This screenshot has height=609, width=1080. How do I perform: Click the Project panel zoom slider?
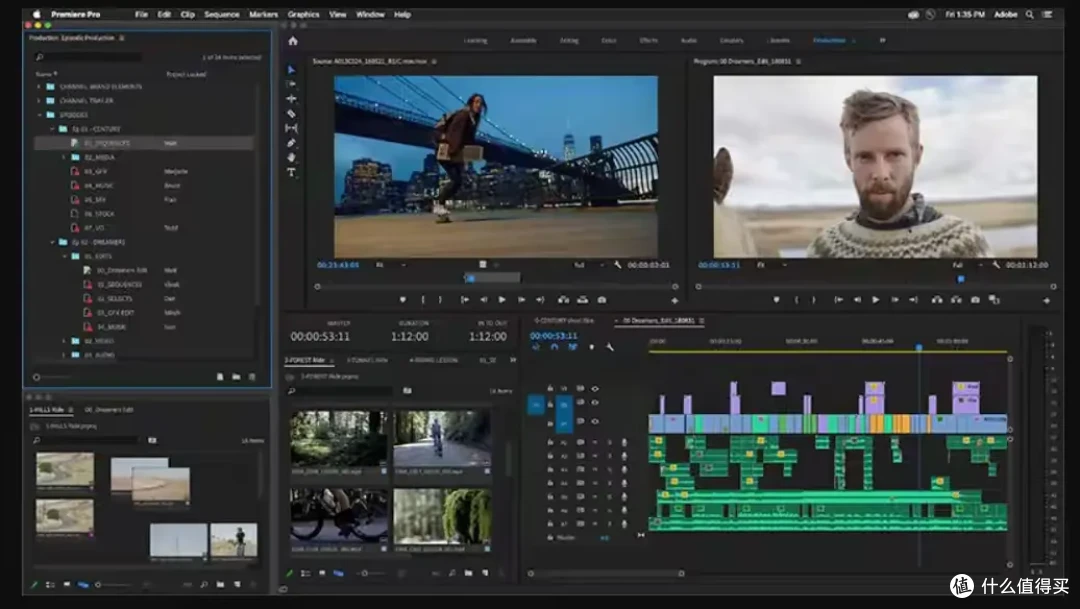[x=52, y=377]
